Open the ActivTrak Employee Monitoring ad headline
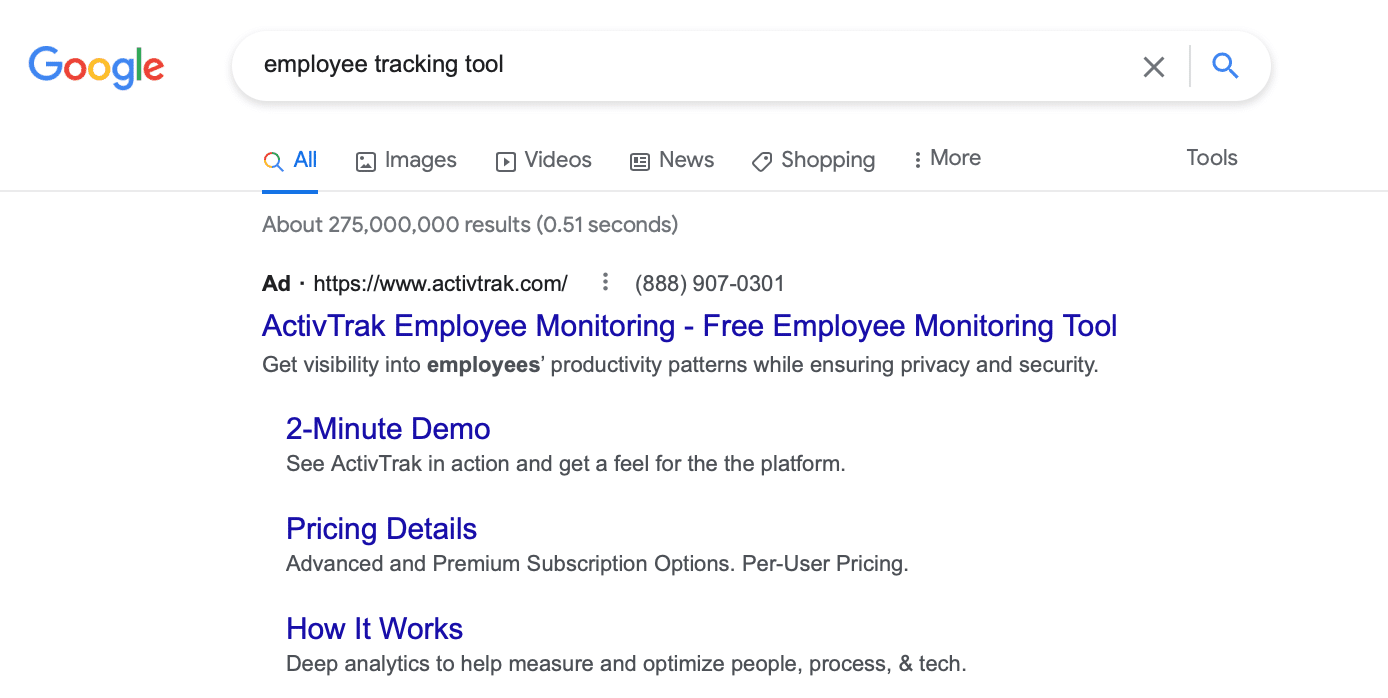 [690, 326]
